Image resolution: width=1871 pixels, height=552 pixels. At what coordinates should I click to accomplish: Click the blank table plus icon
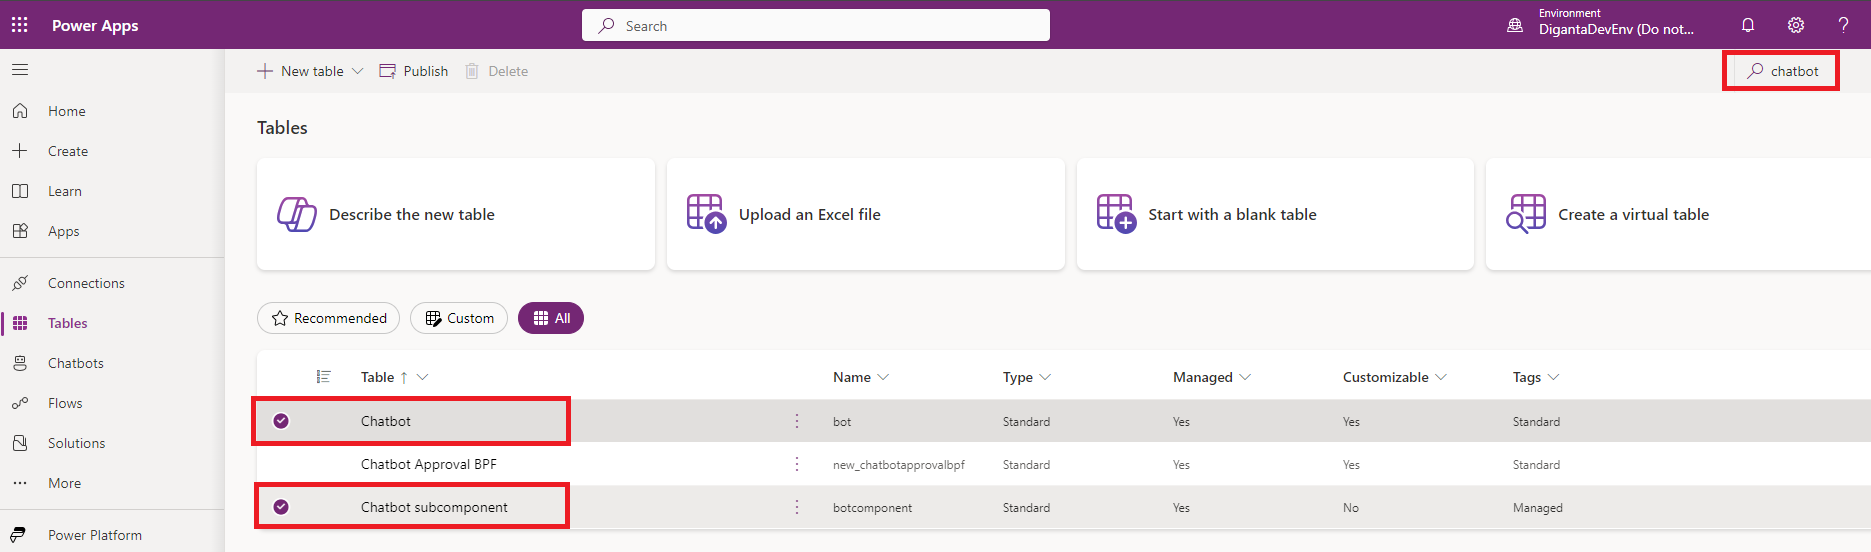coord(1116,214)
